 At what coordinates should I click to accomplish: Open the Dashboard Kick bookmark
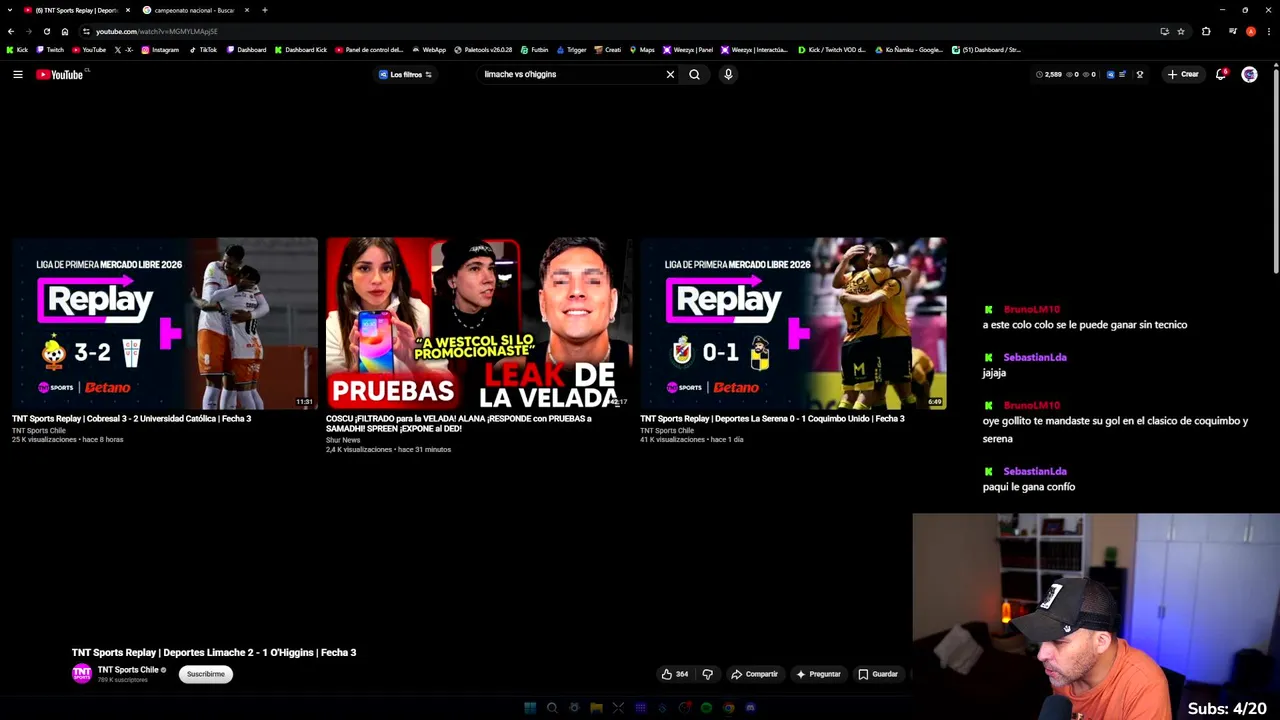[x=300, y=49]
